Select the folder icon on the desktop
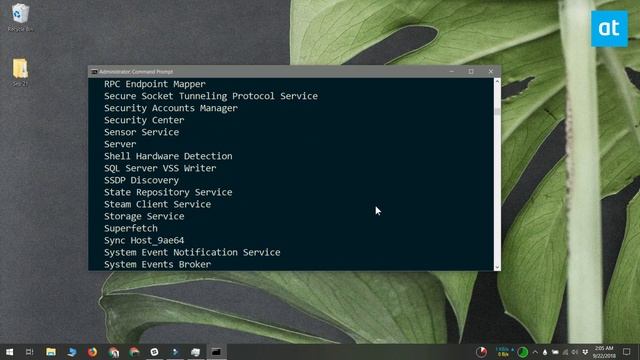The image size is (640, 360). (x=20, y=72)
